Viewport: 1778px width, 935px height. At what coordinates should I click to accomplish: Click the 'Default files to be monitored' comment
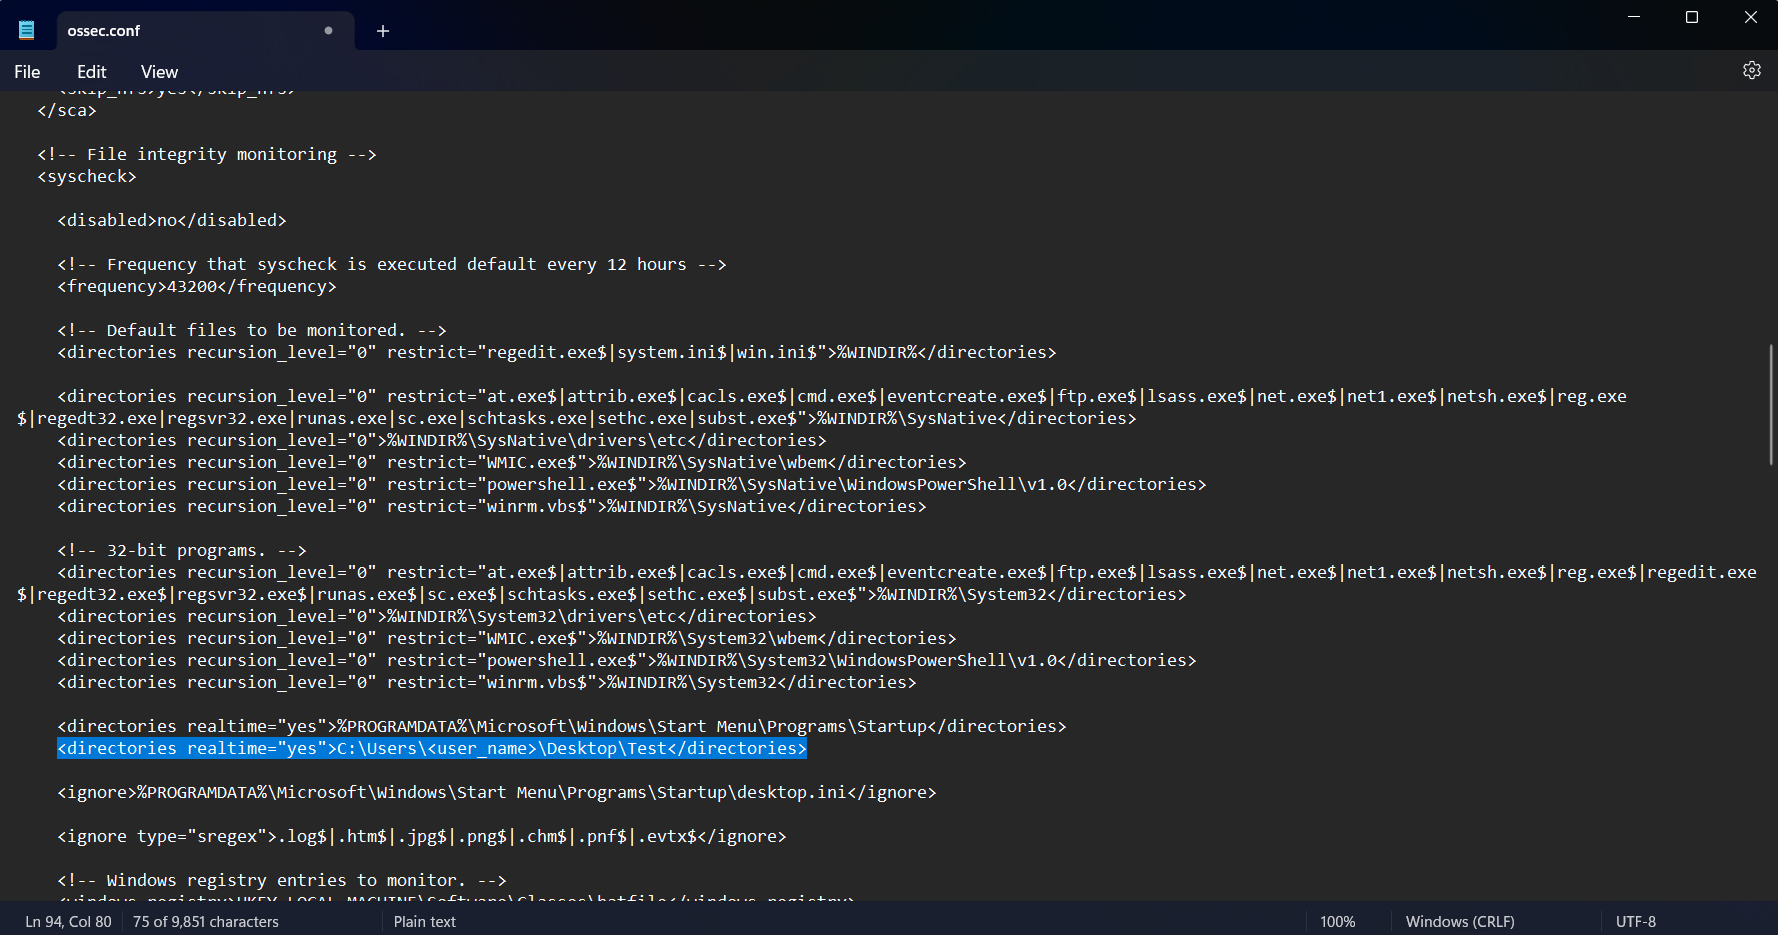tap(252, 330)
